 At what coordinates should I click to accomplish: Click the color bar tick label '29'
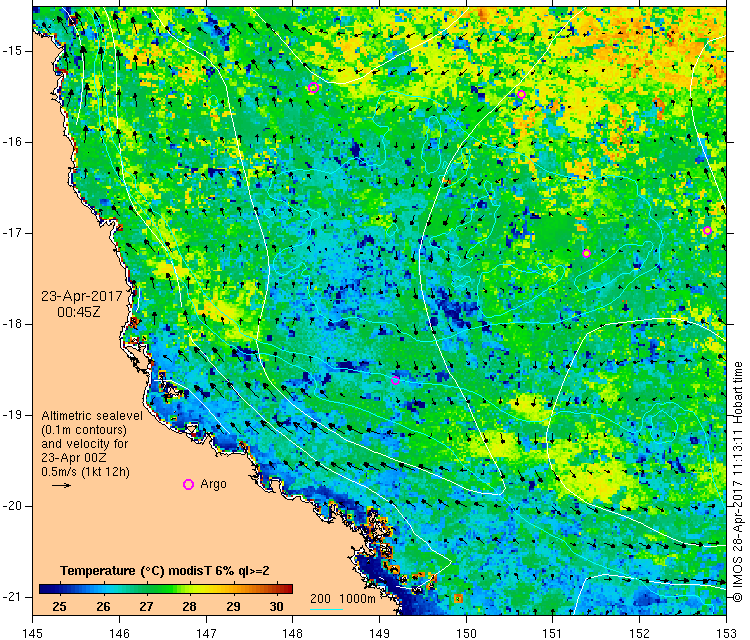click(x=233, y=607)
